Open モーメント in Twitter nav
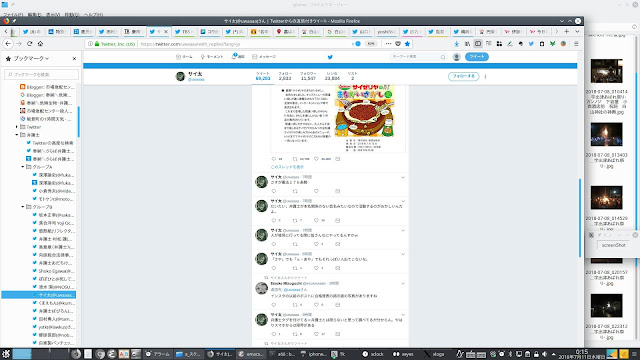640x360 pixels. pyautogui.click(x=212, y=57)
